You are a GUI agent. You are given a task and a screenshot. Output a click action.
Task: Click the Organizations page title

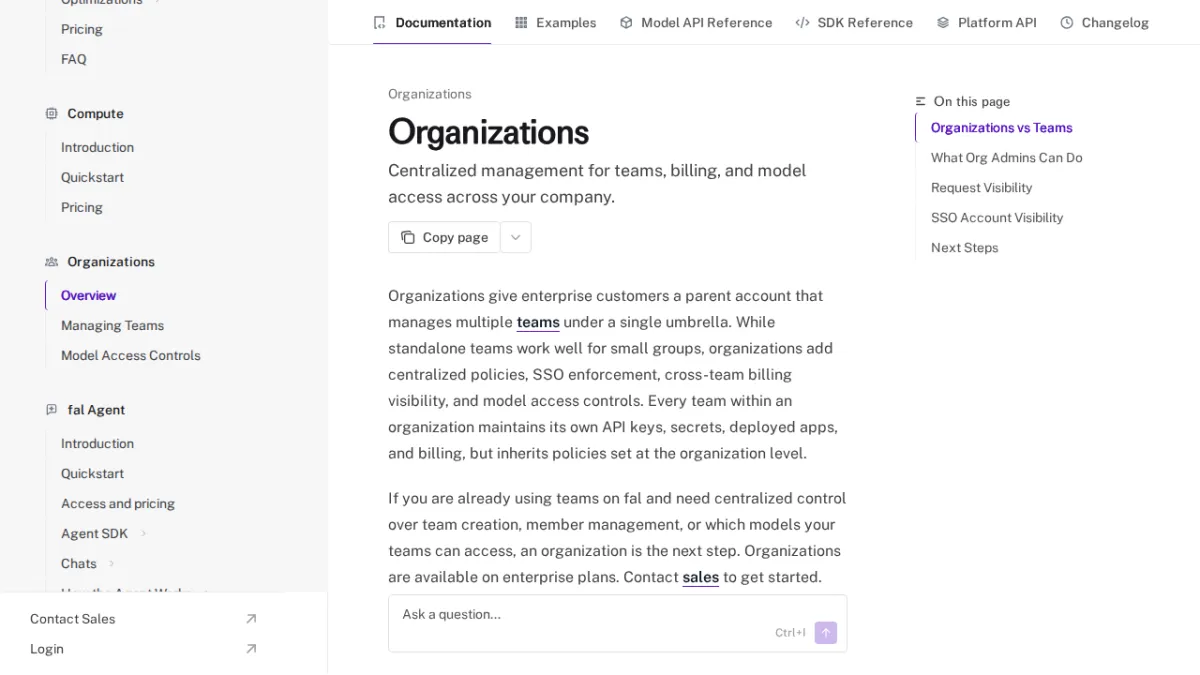(488, 132)
